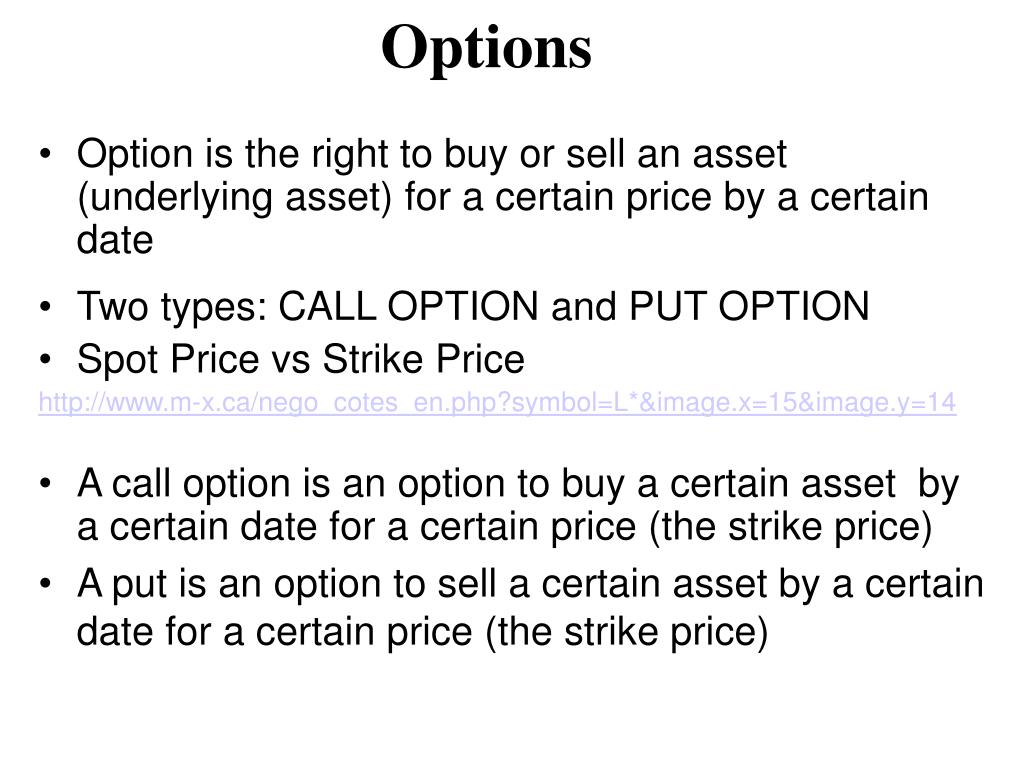Click the words "CALL OPTION"

click(x=409, y=306)
